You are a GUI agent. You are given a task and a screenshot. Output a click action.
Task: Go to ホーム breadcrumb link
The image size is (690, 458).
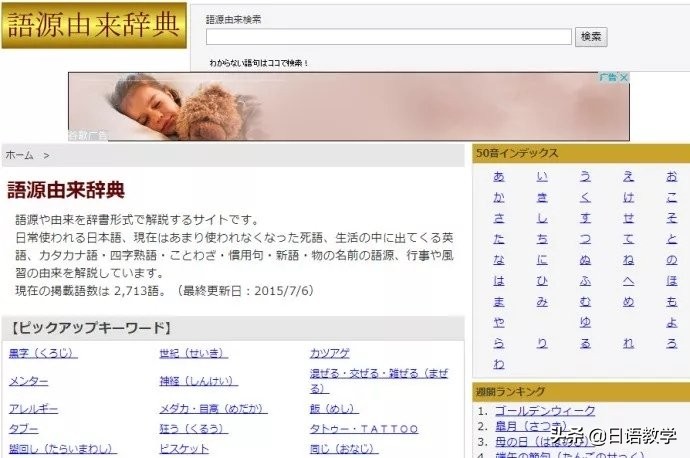click(19, 155)
